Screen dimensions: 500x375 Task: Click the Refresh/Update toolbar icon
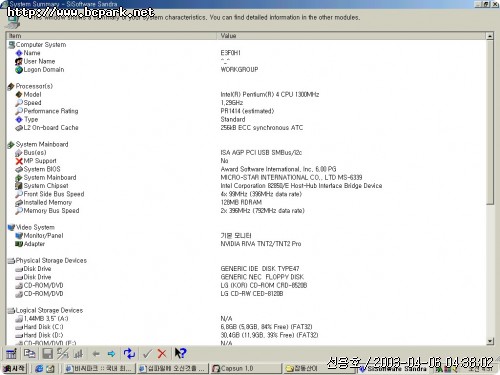pos(129,354)
